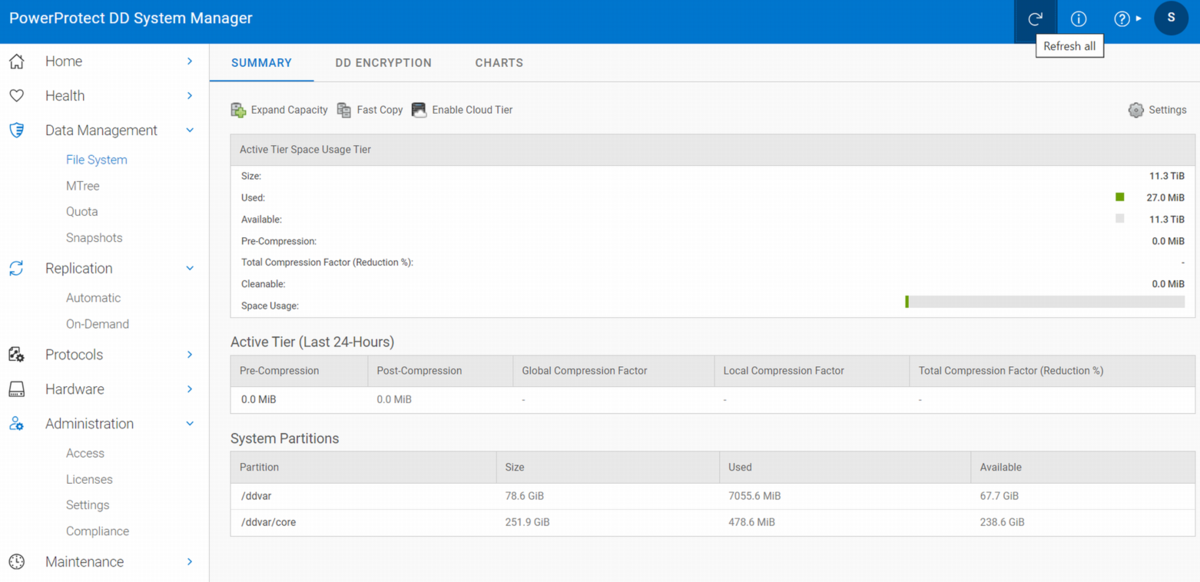Click the 7055.6 MiB used value
Screen dimensions: 1200x582
pyautogui.click(x=755, y=496)
